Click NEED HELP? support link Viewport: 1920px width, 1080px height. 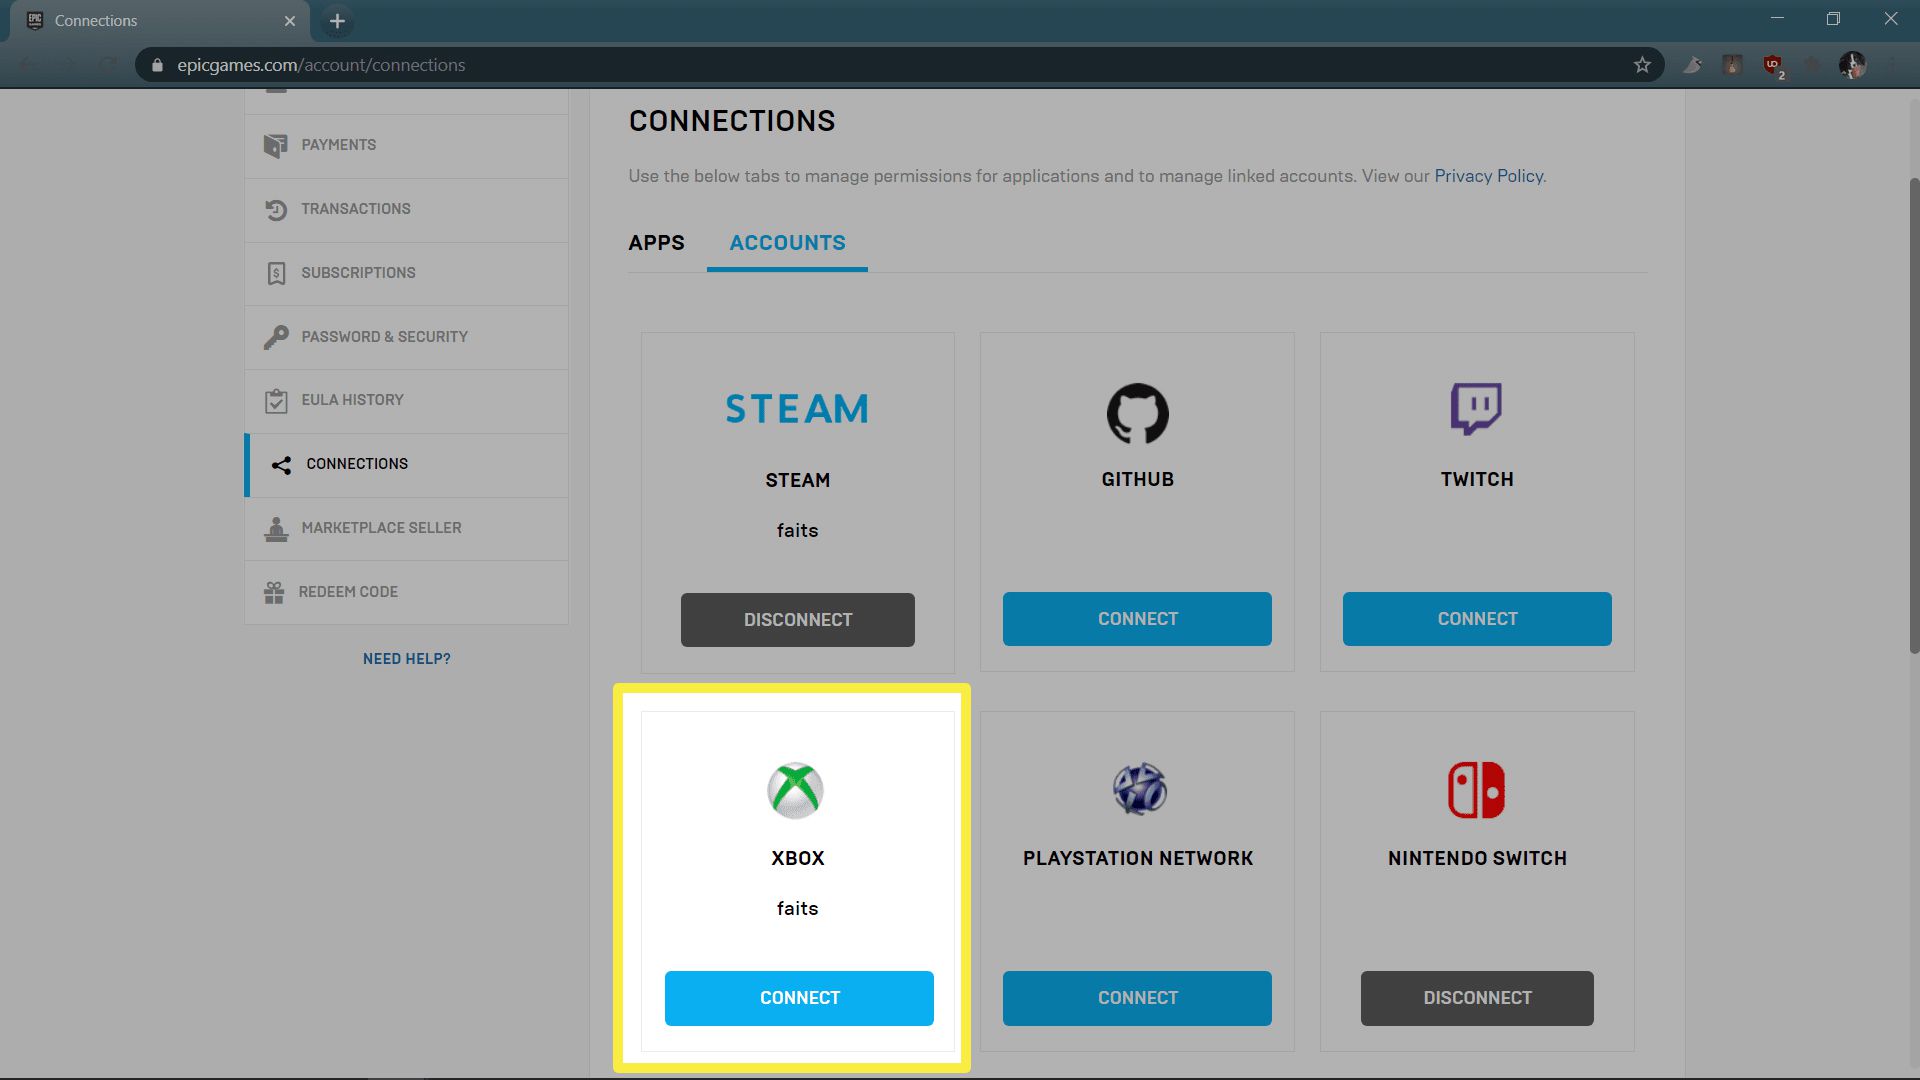(405, 658)
